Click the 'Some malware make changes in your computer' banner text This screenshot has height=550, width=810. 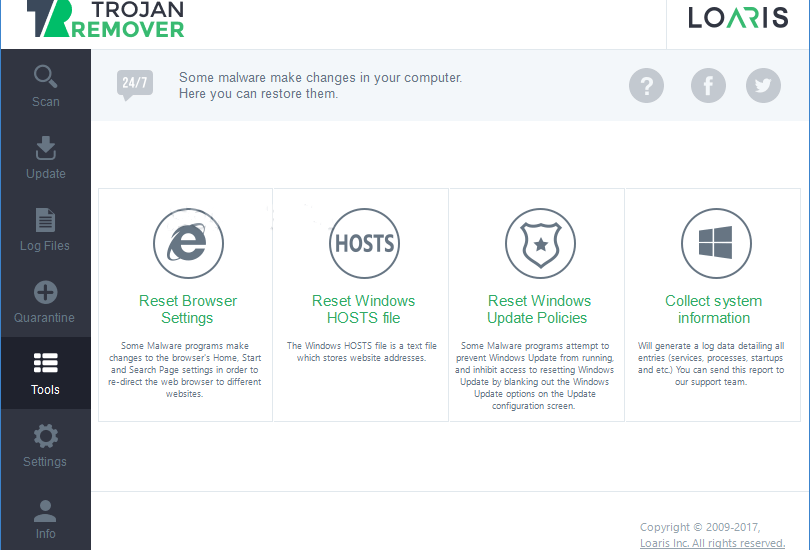click(320, 85)
